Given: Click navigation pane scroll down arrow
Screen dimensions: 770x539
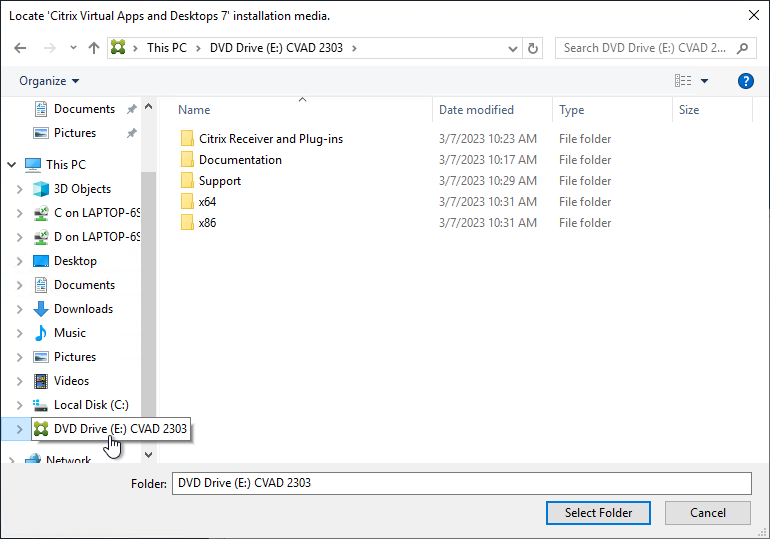Looking at the screenshot, I should pos(148,455).
